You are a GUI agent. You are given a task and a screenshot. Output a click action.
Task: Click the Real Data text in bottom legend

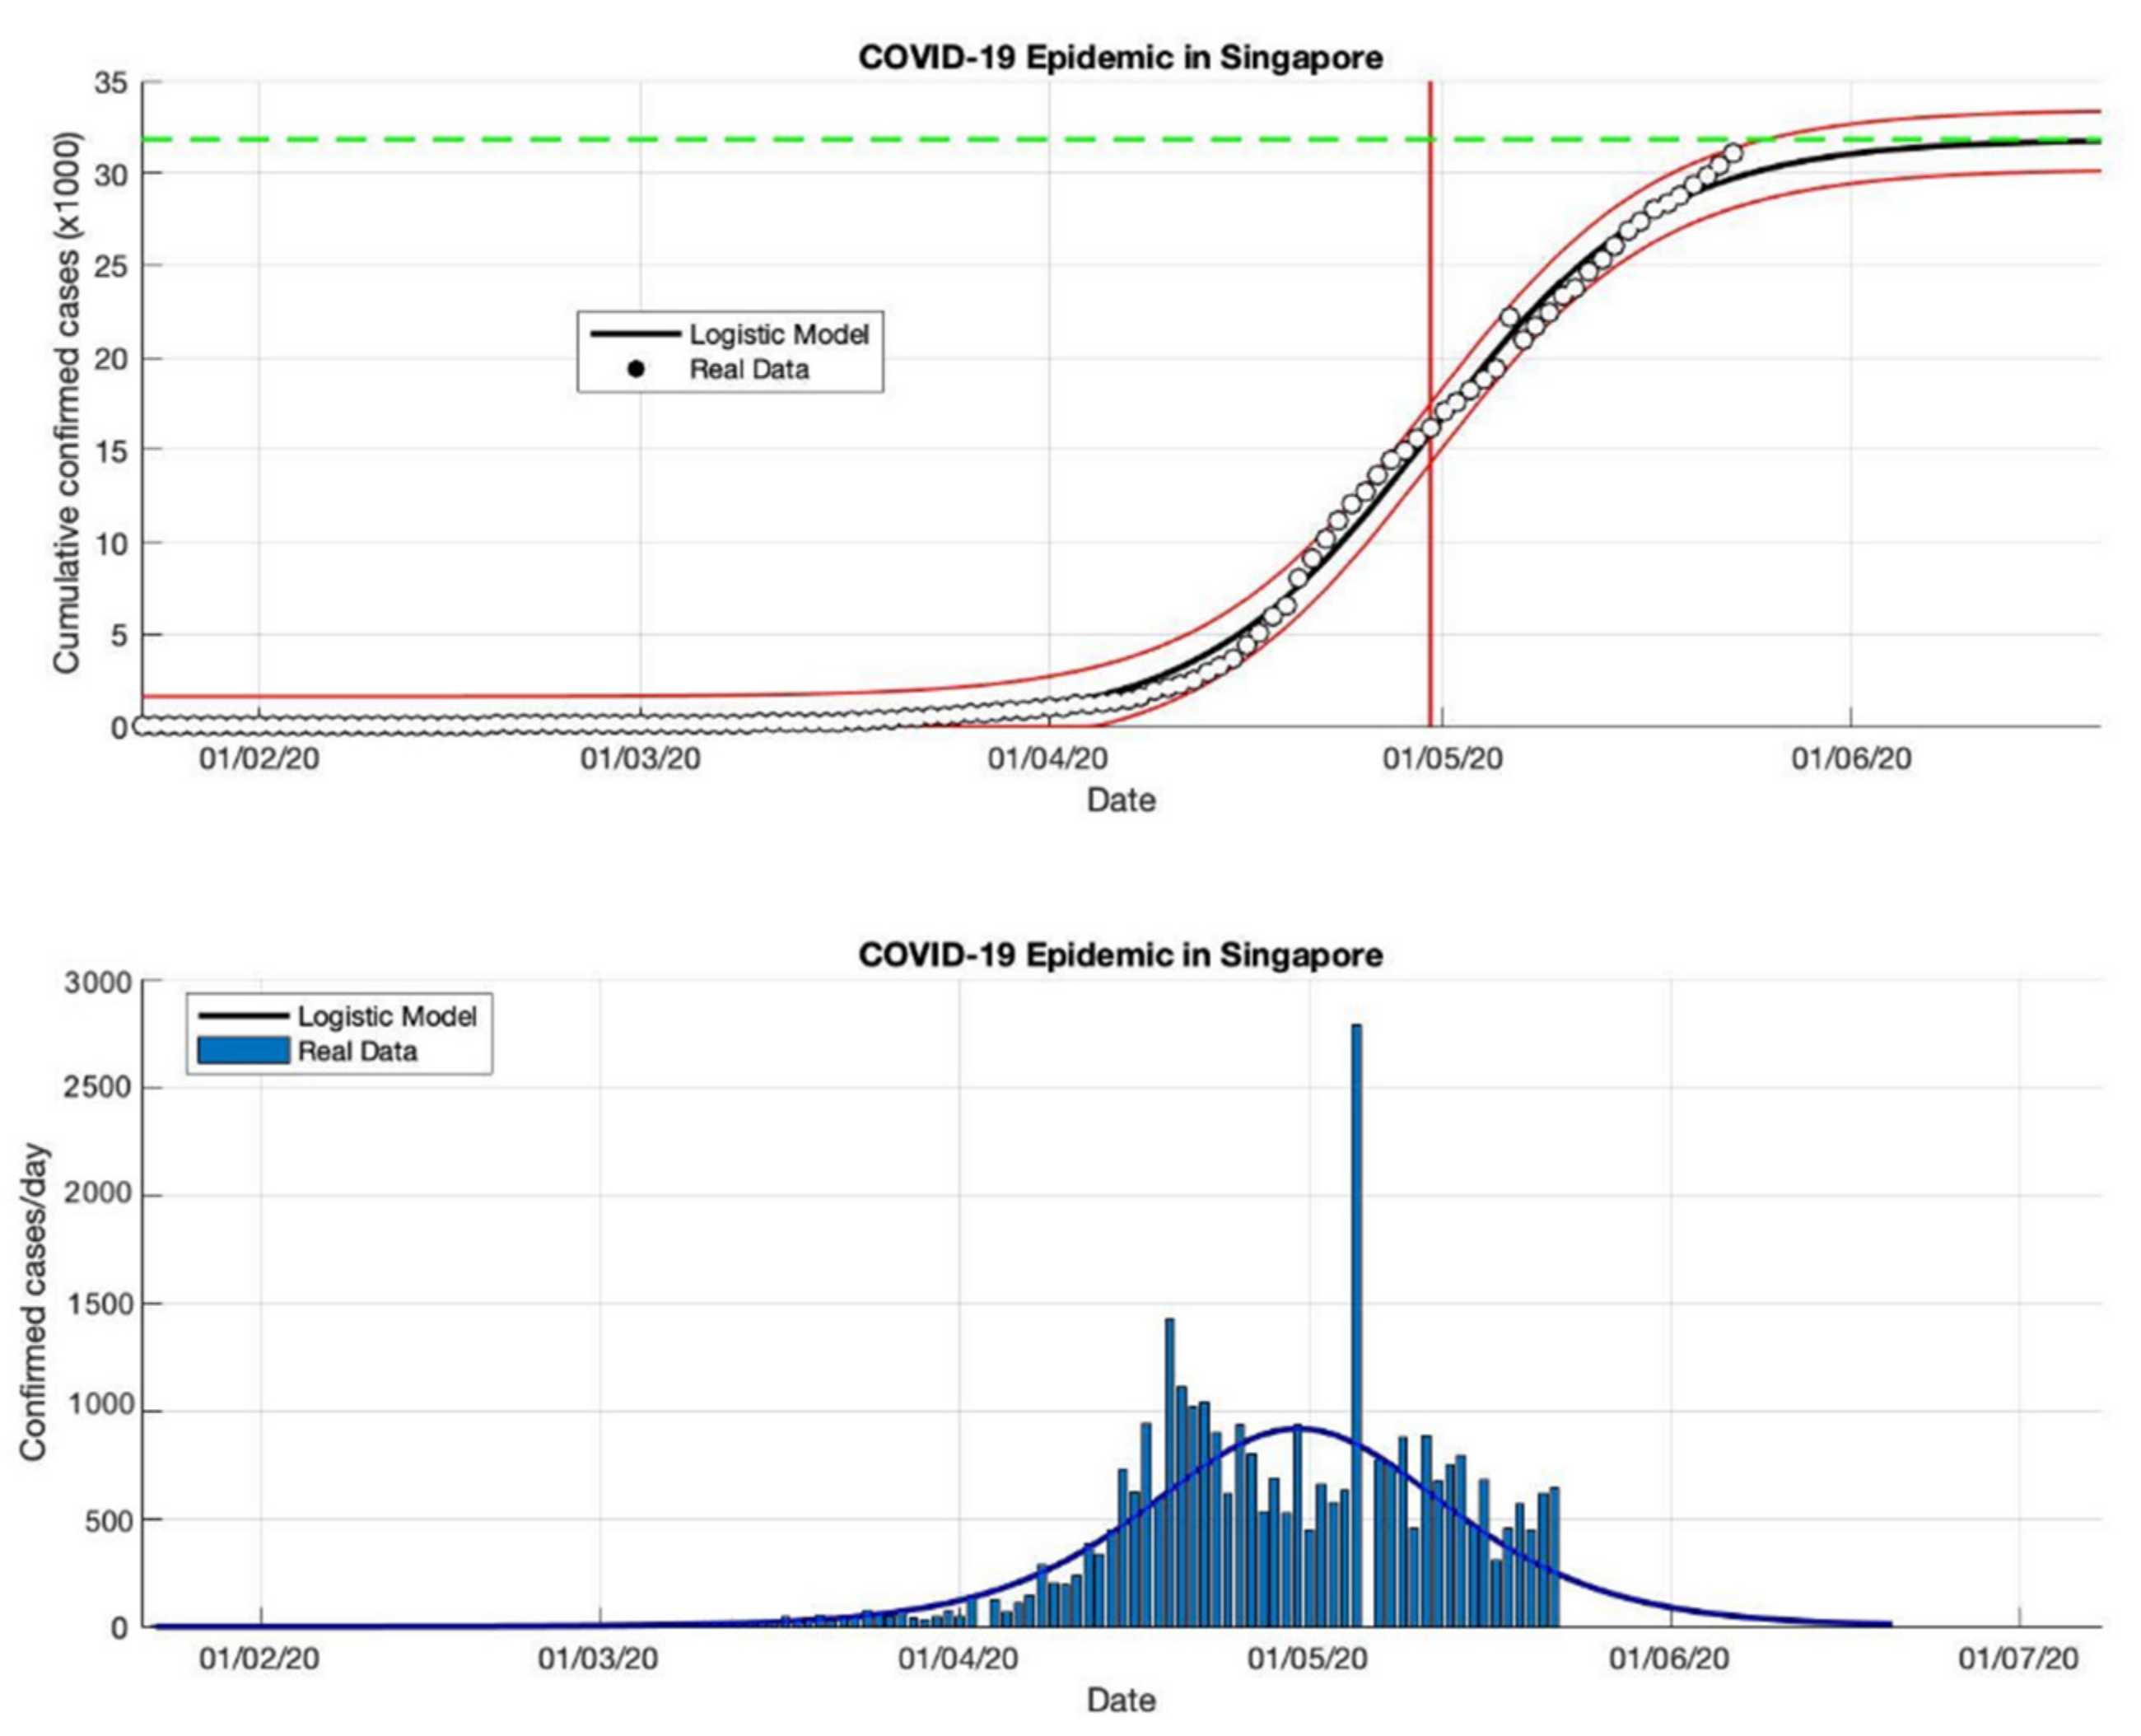357,1051
